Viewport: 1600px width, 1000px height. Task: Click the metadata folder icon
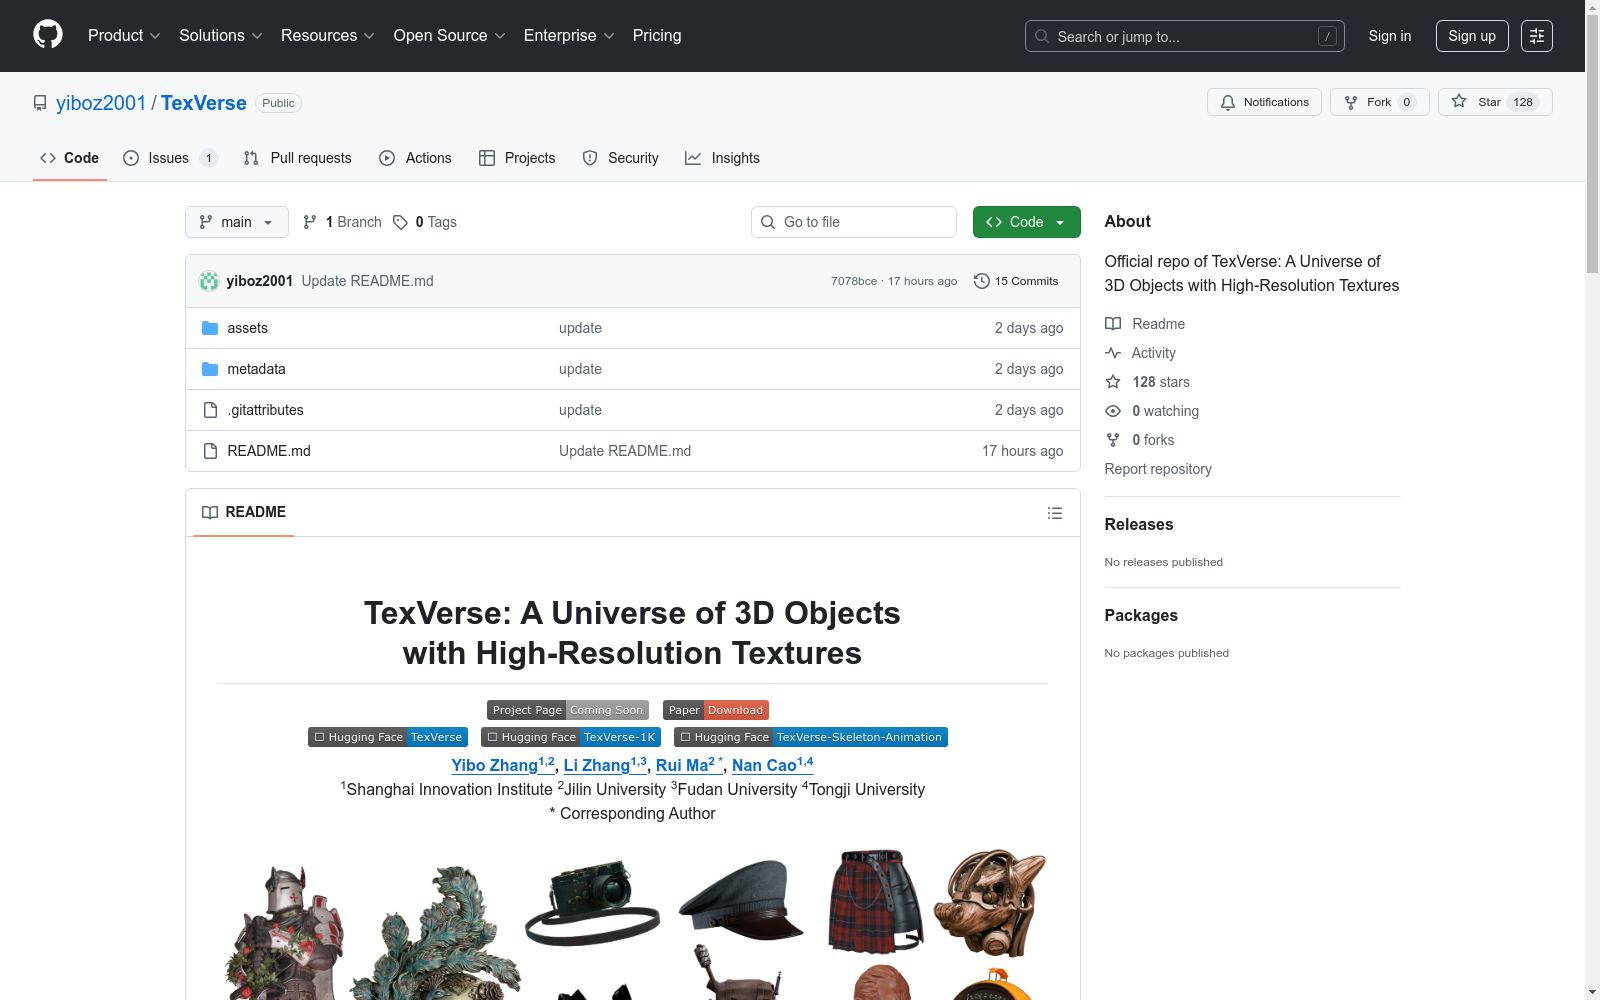210,369
